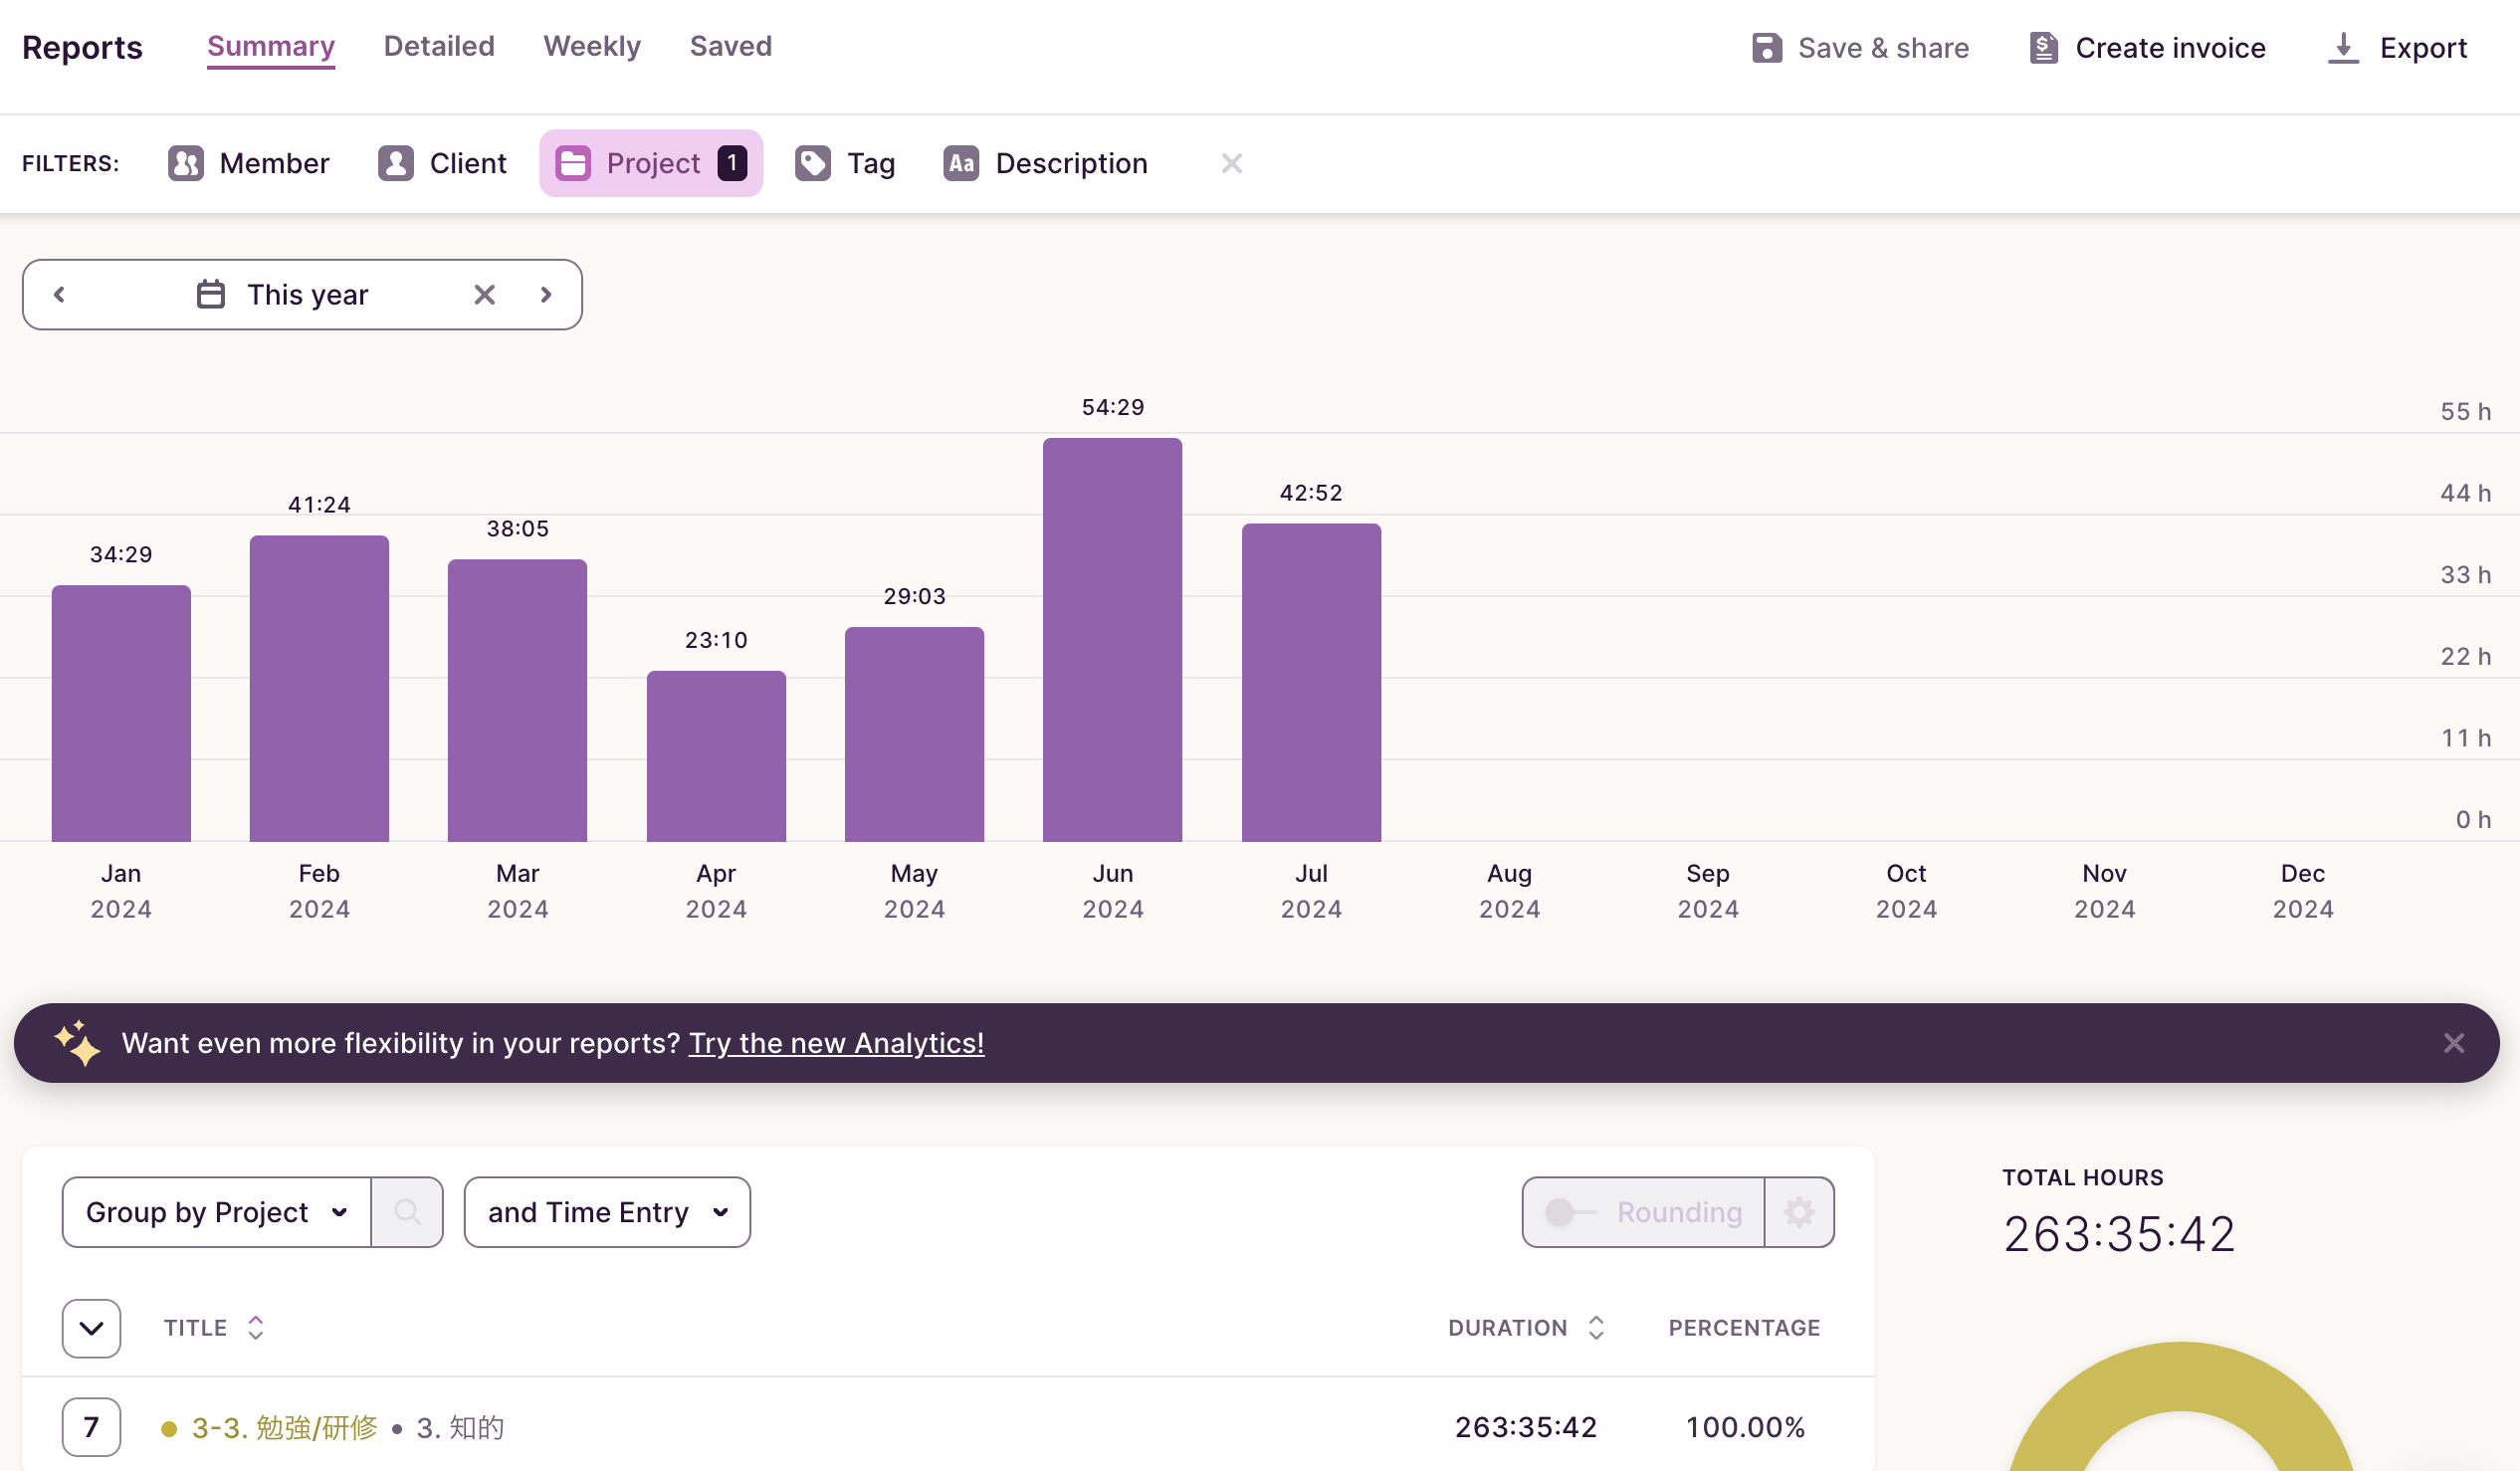Toggle the active Project filter
The image size is (2520, 1471).
[651, 163]
